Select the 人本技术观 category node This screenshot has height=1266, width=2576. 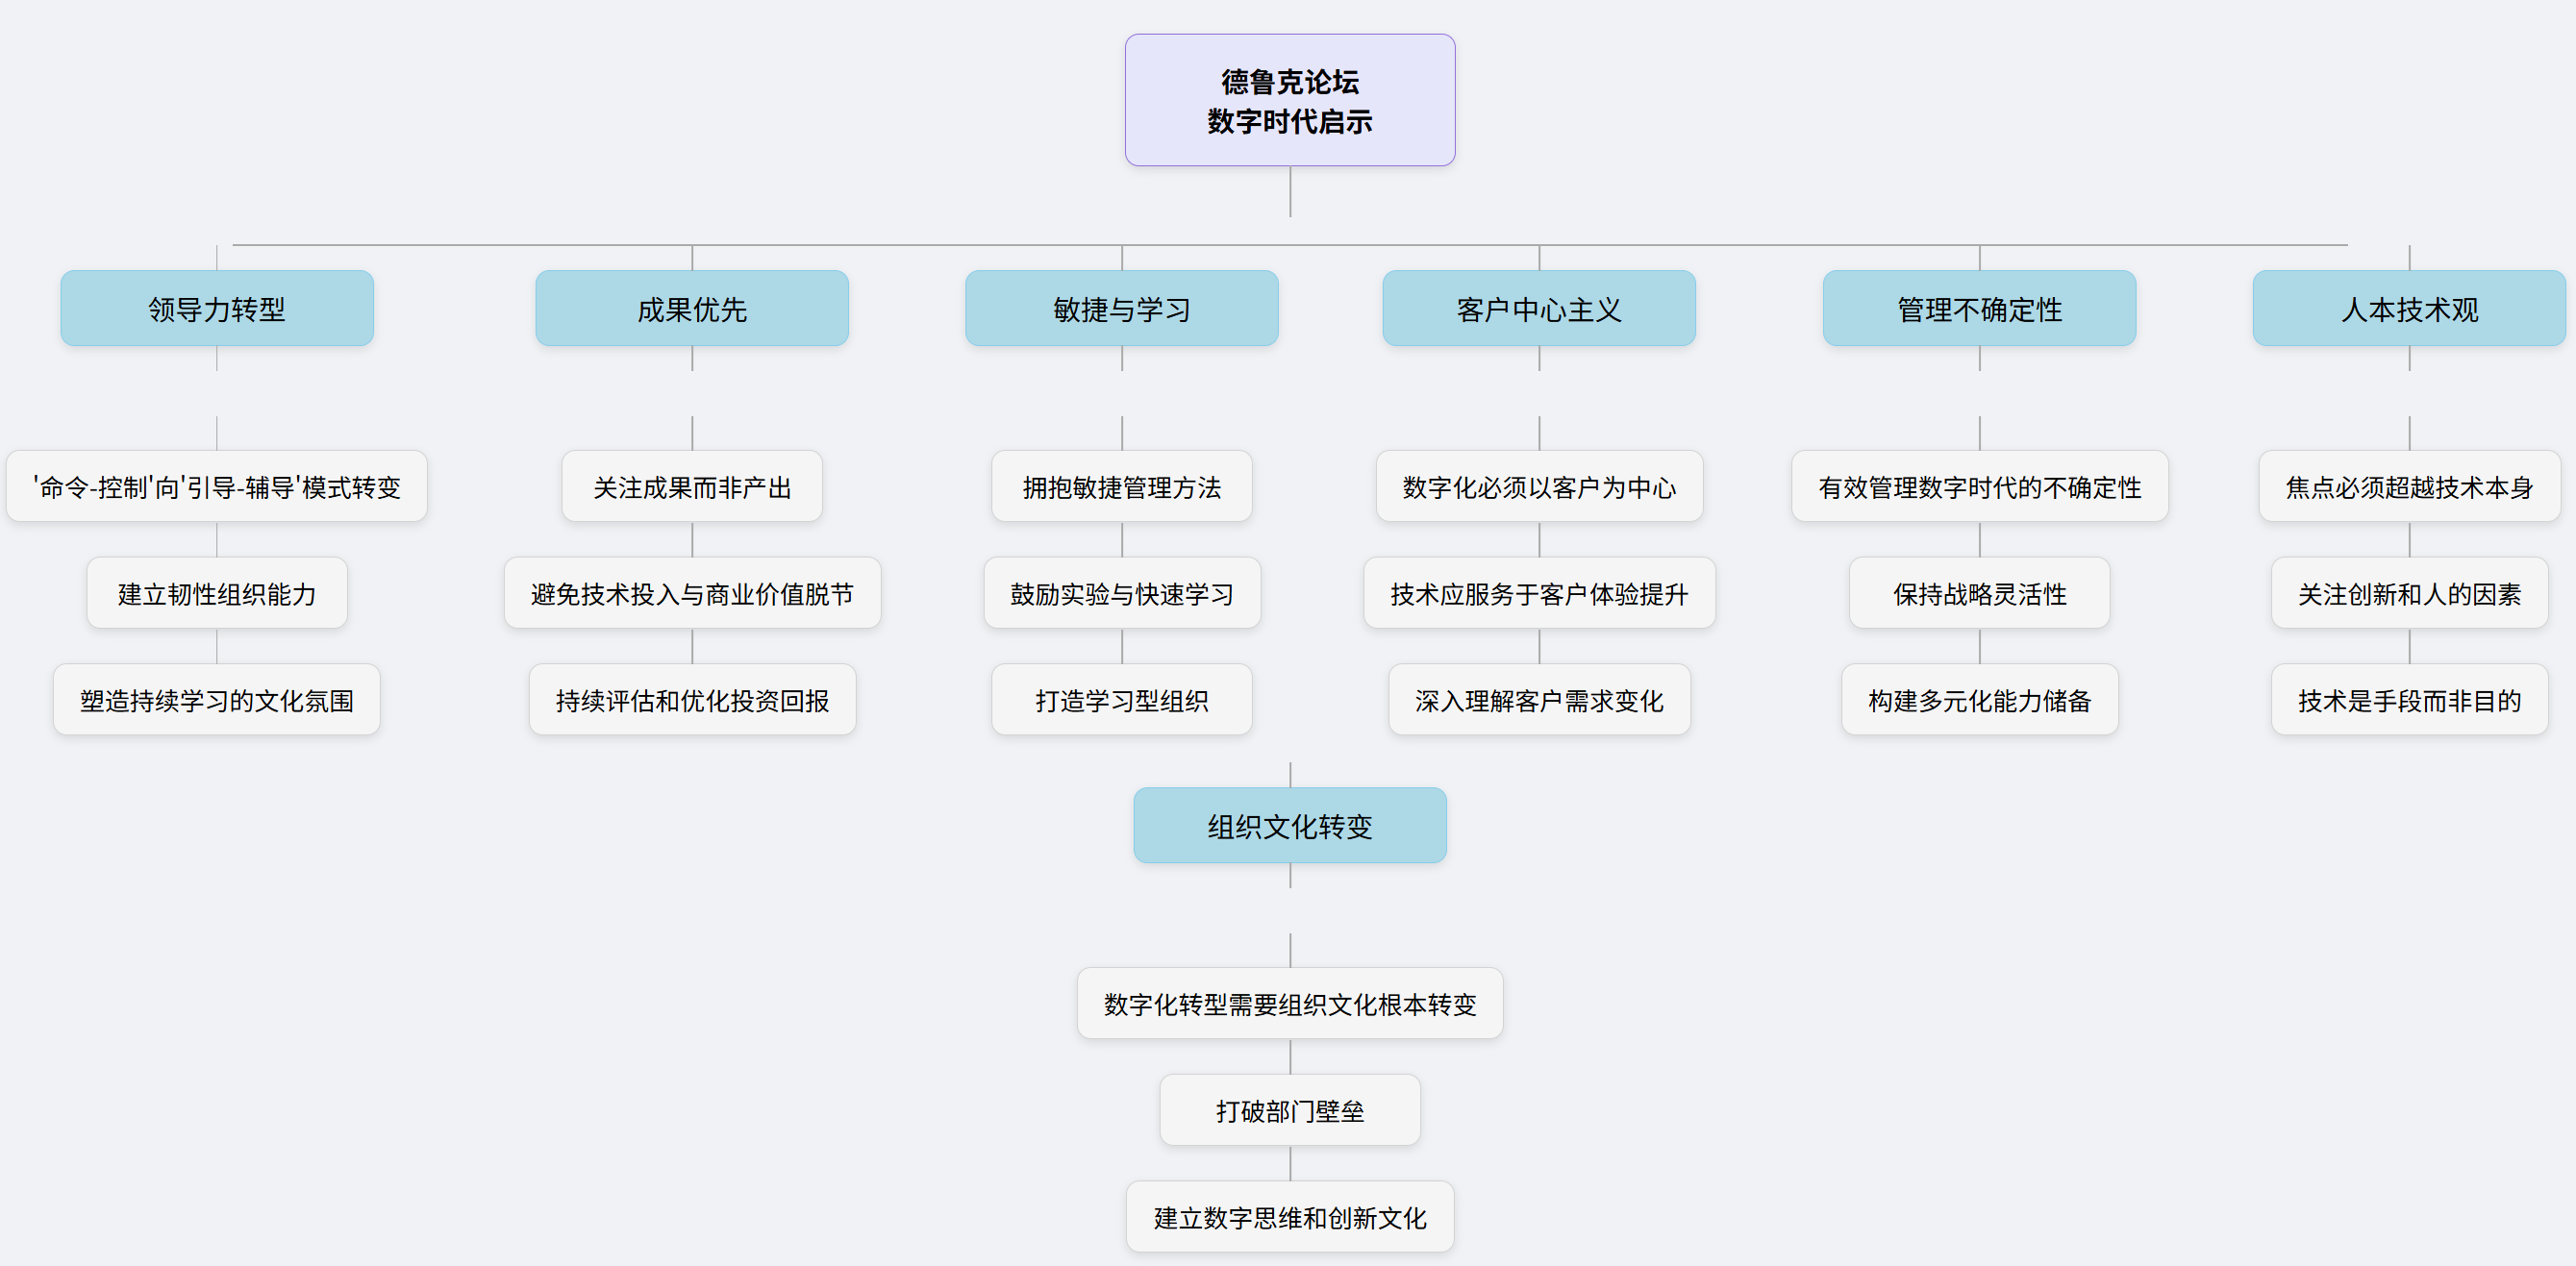click(x=2408, y=309)
